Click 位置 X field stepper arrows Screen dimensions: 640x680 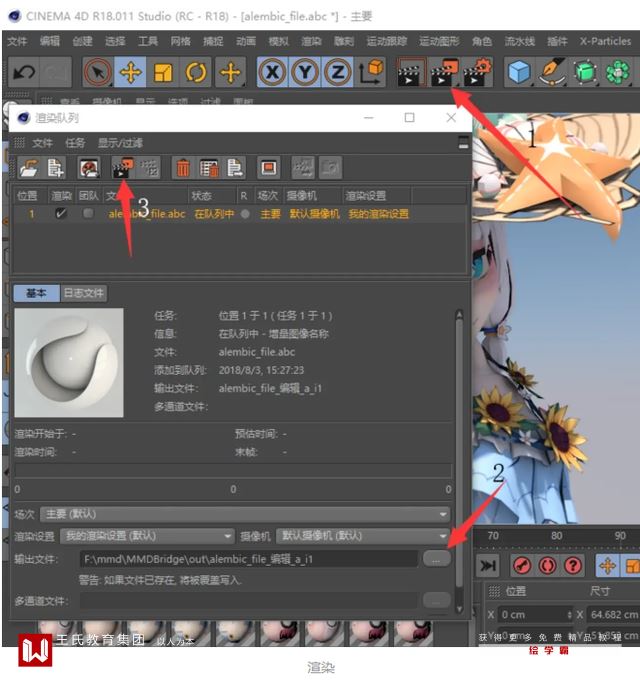pyautogui.click(x=569, y=615)
